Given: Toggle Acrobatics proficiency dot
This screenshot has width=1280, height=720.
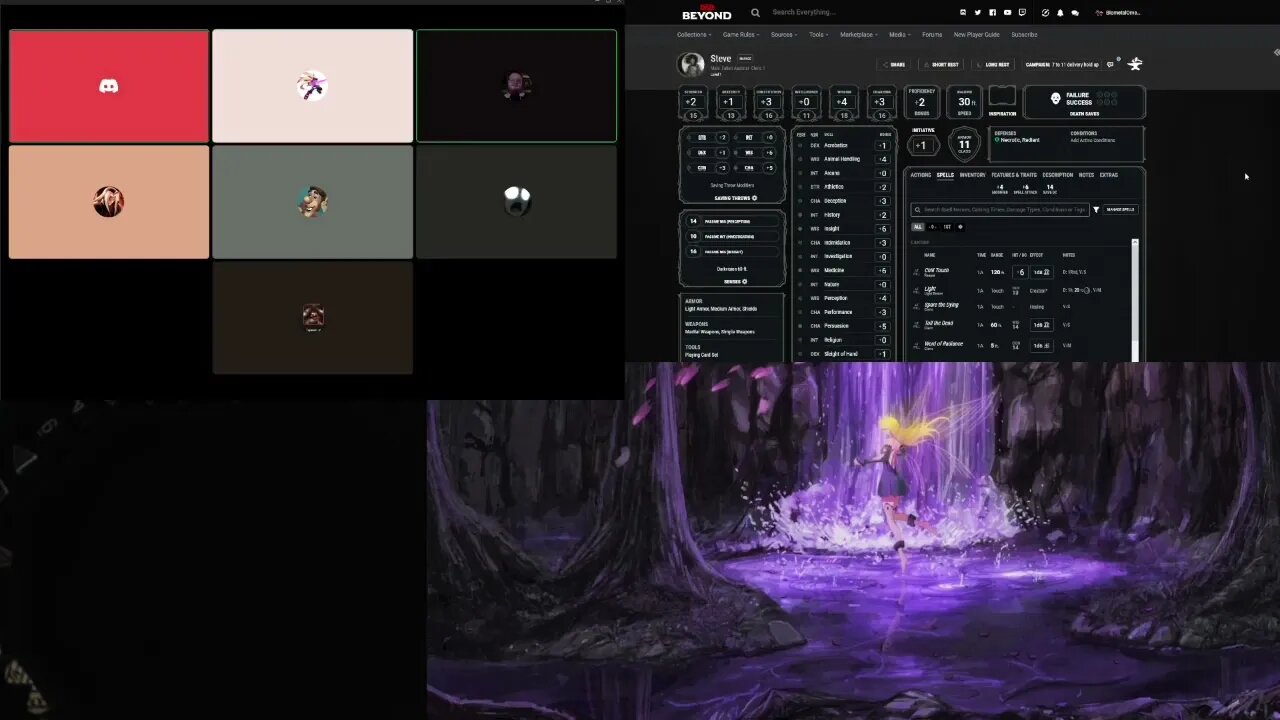Looking at the screenshot, I should click(800, 145).
